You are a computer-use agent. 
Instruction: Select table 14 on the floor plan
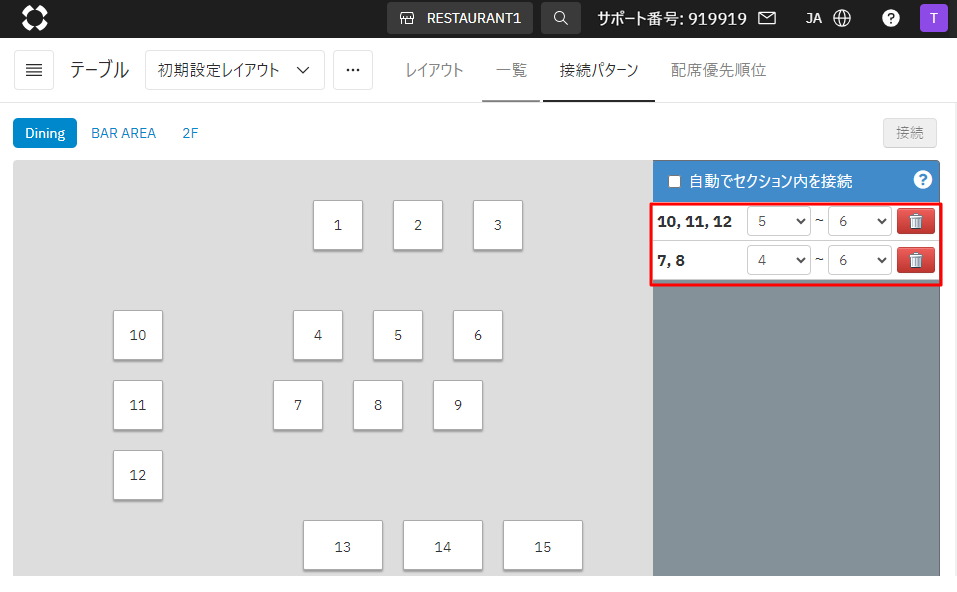tap(442, 545)
